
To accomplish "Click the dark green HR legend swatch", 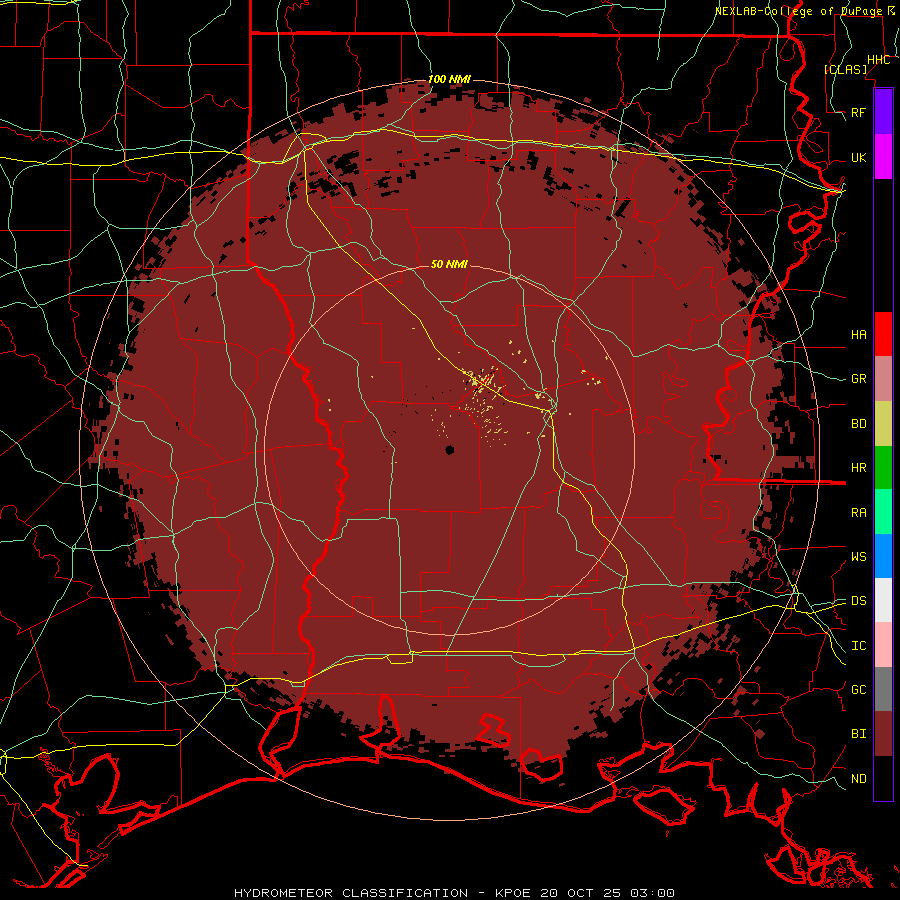I will coord(883,468).
